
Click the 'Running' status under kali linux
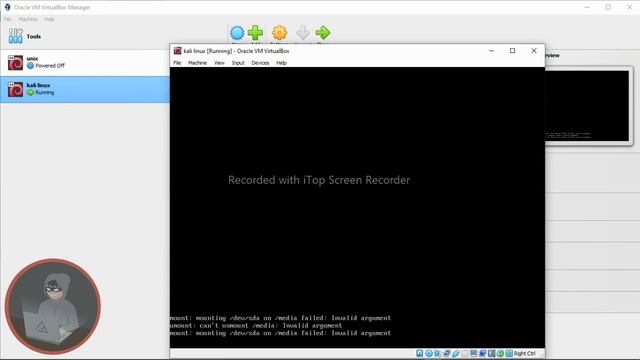pos(44,93)
